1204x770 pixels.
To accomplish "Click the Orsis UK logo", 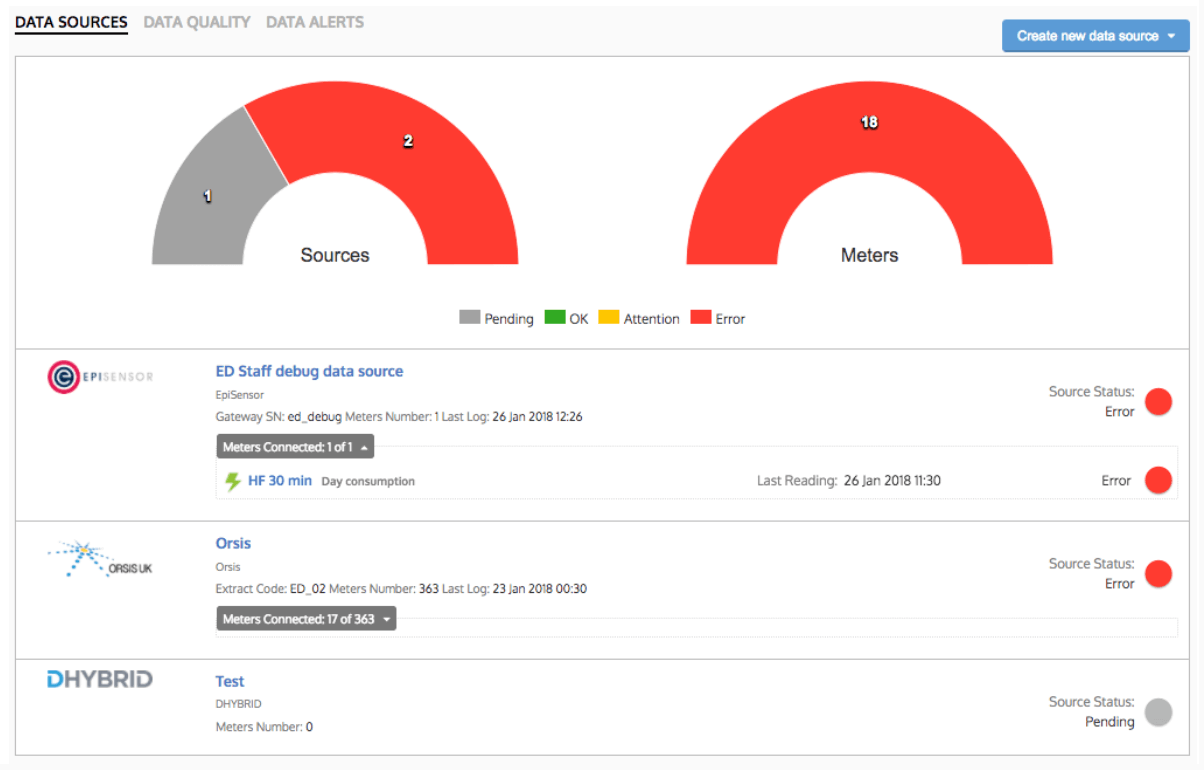I will coord(100,559).
